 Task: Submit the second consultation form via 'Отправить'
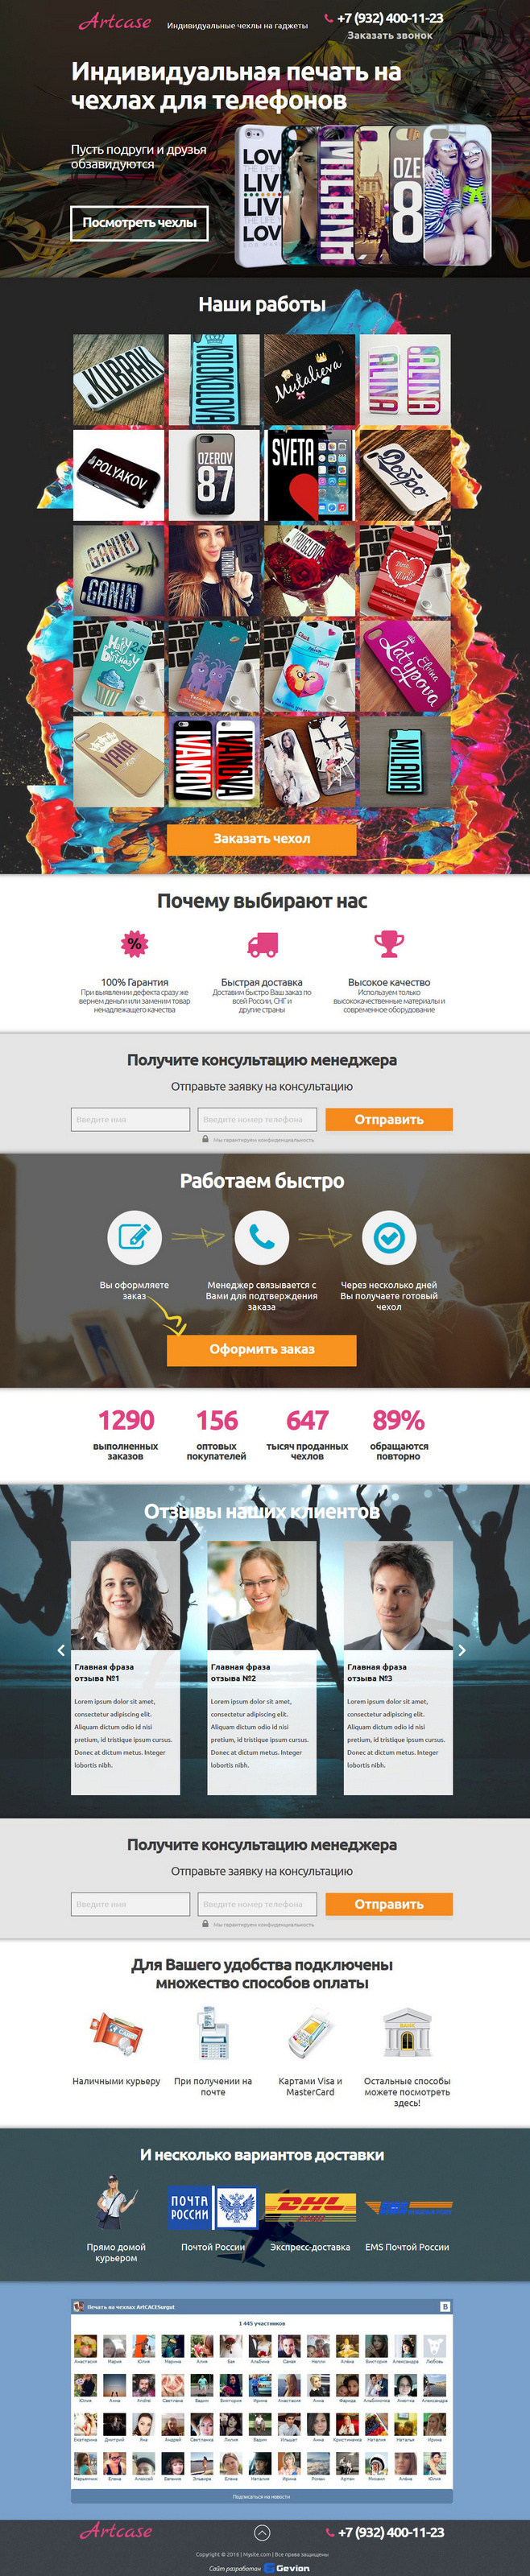(389, 1904)
